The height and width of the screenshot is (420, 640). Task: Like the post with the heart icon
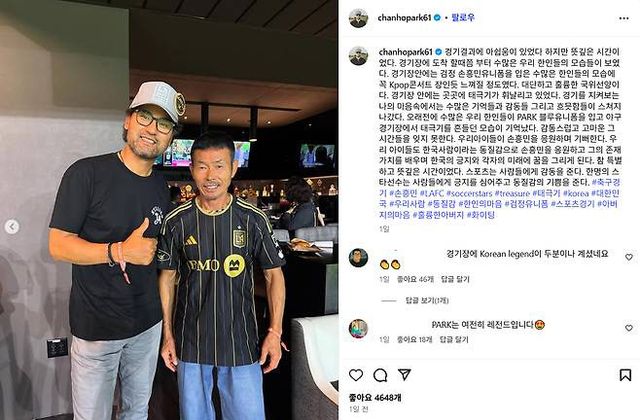356,375
